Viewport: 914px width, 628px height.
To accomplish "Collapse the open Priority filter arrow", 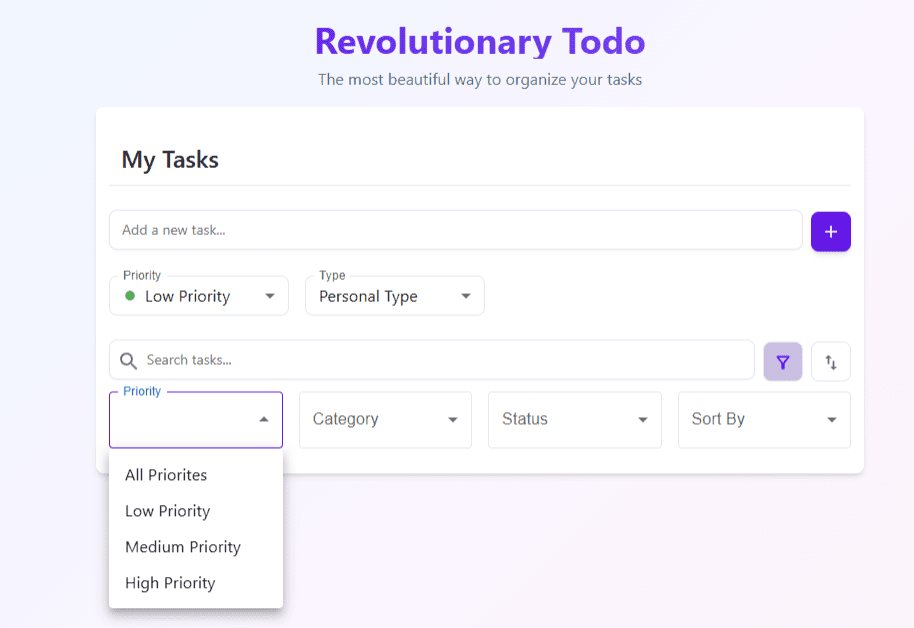I will (264, 419).
